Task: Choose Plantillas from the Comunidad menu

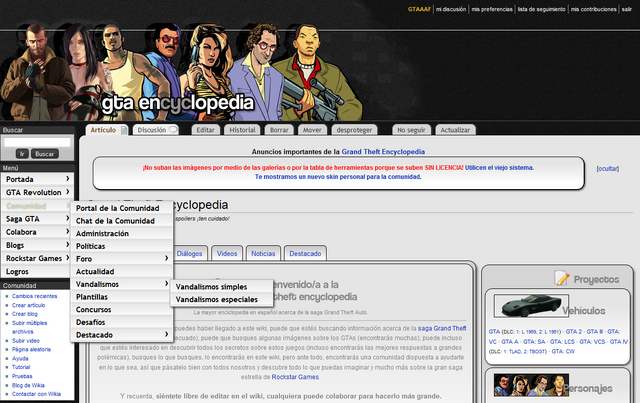Action: (x=122, y=297)
